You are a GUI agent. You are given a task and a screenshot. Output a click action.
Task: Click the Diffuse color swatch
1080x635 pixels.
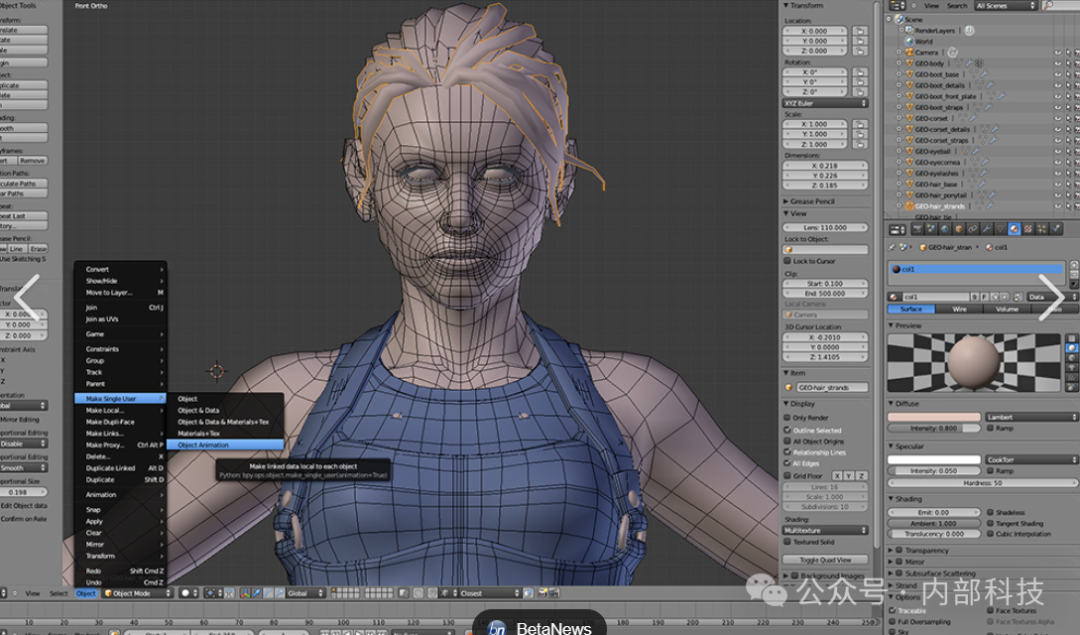coord(934,417)
